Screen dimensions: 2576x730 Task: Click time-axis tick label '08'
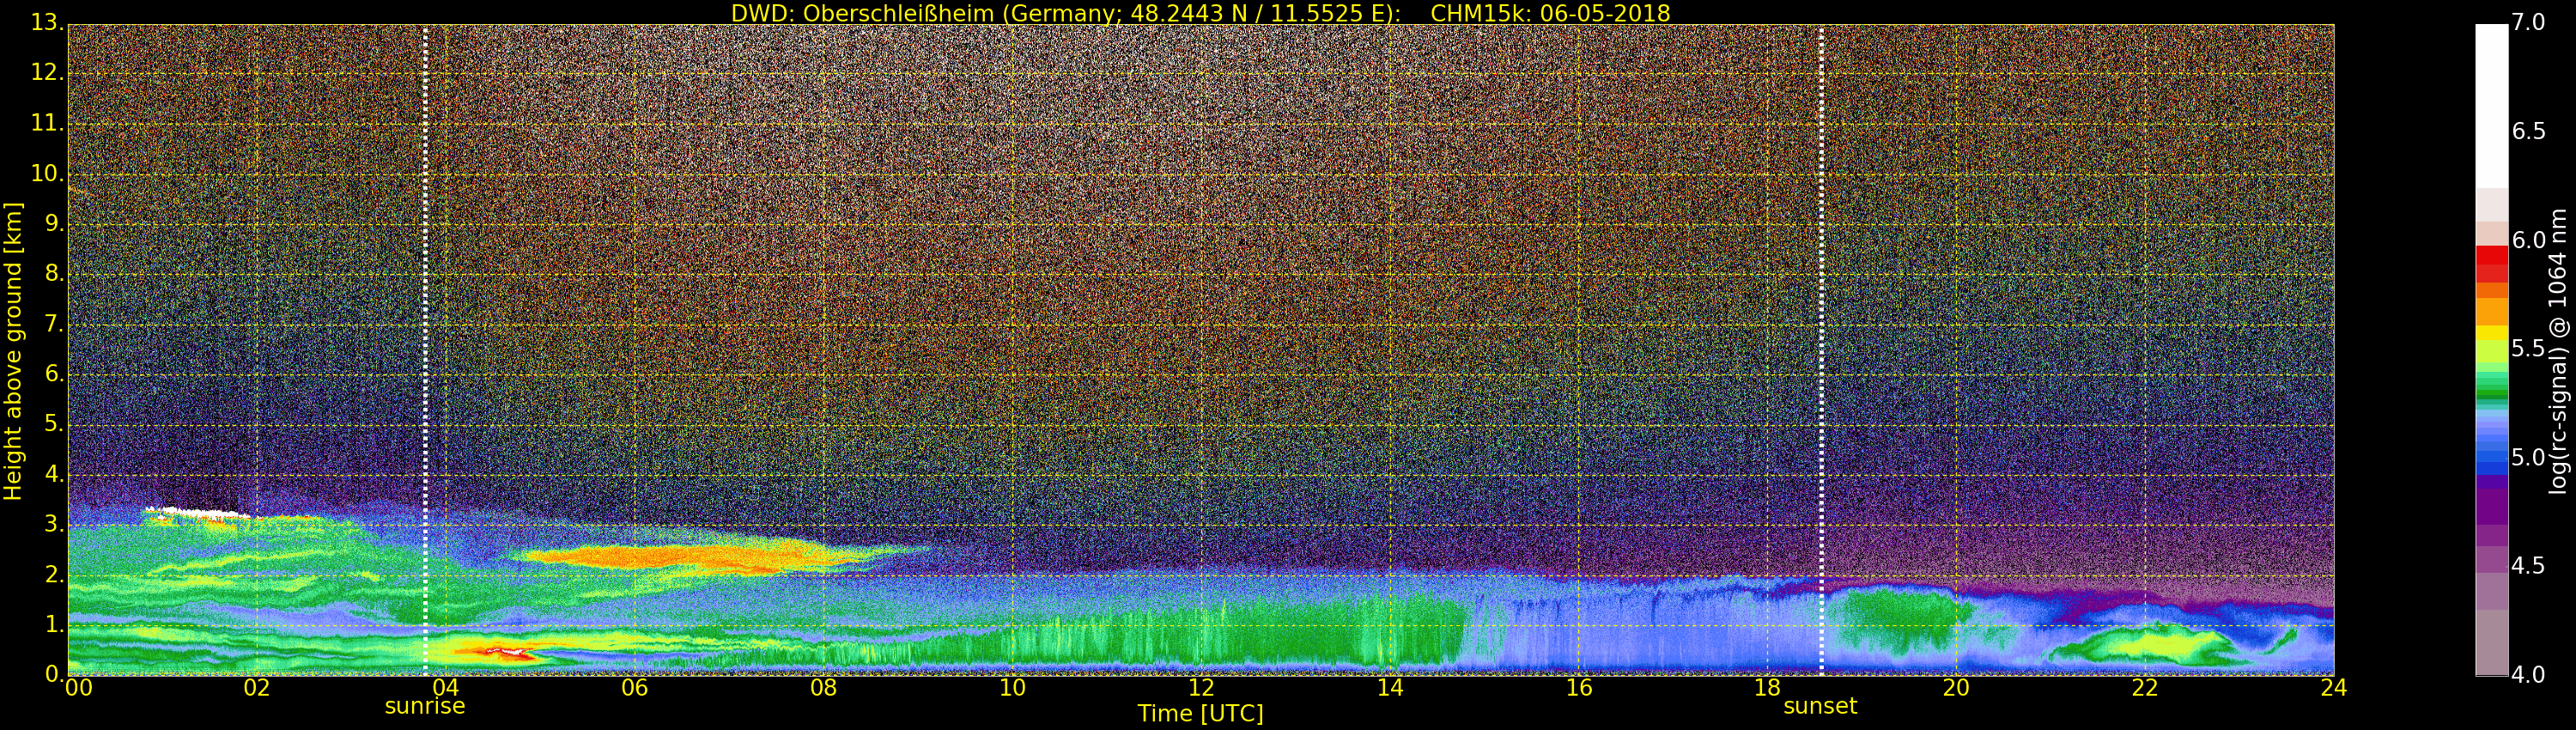pos(823,687)
